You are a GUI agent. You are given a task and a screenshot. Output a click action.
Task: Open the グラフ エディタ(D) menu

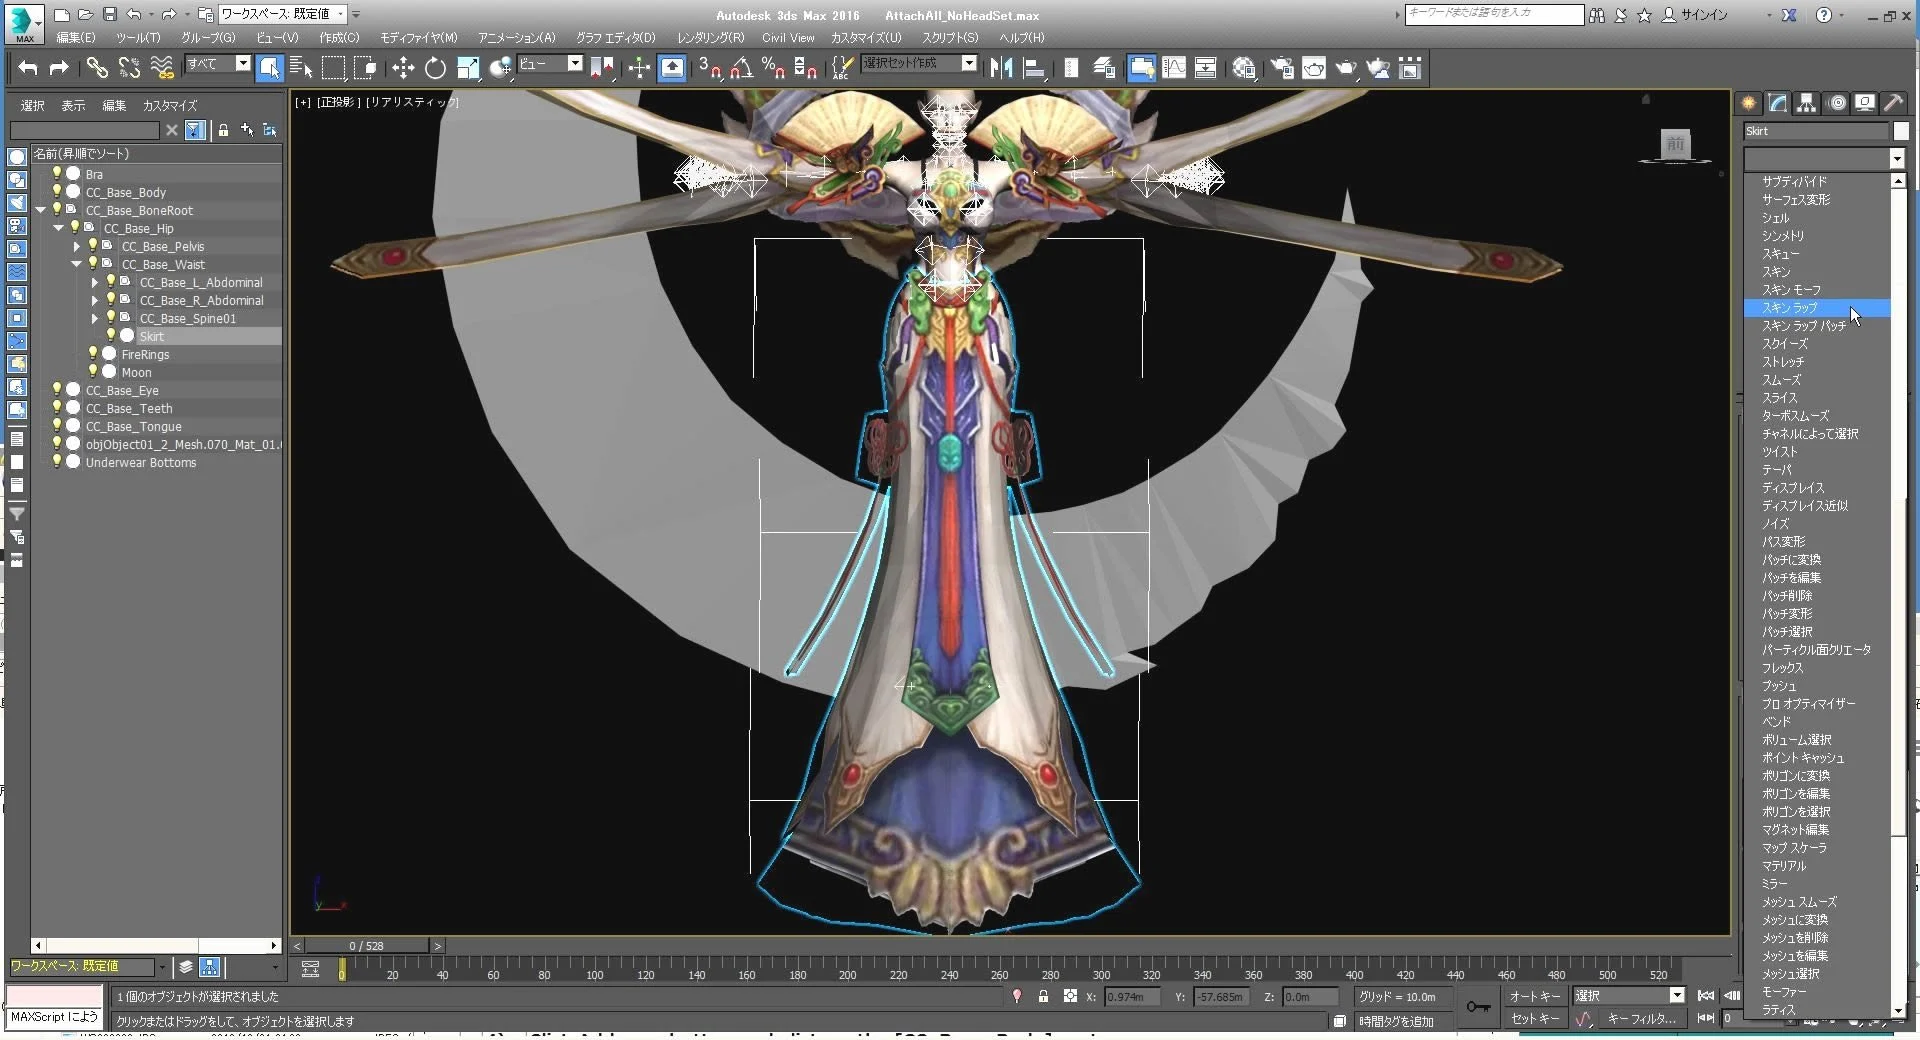click(615, 38)
